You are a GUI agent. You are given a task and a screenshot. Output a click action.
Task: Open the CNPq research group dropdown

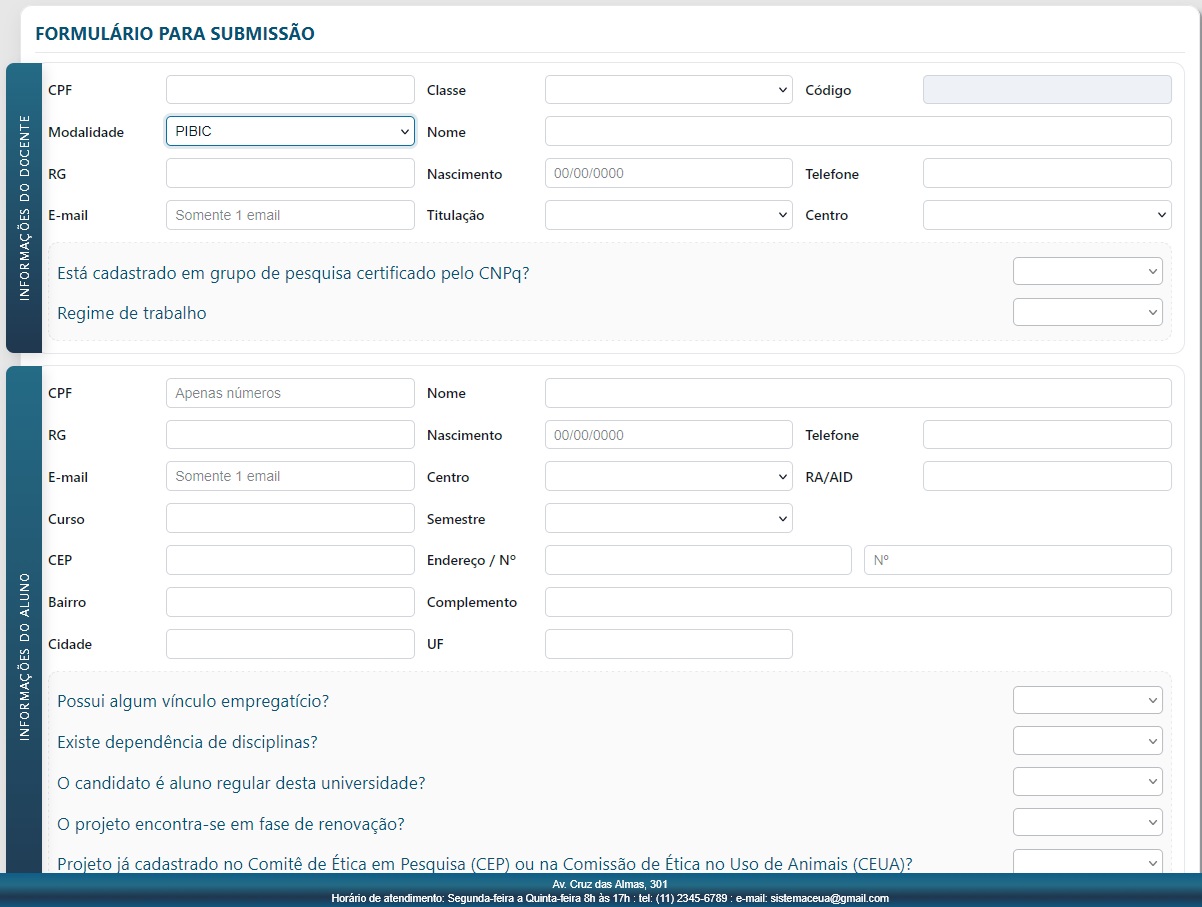pyautogui.click(x=1087, y=271)
